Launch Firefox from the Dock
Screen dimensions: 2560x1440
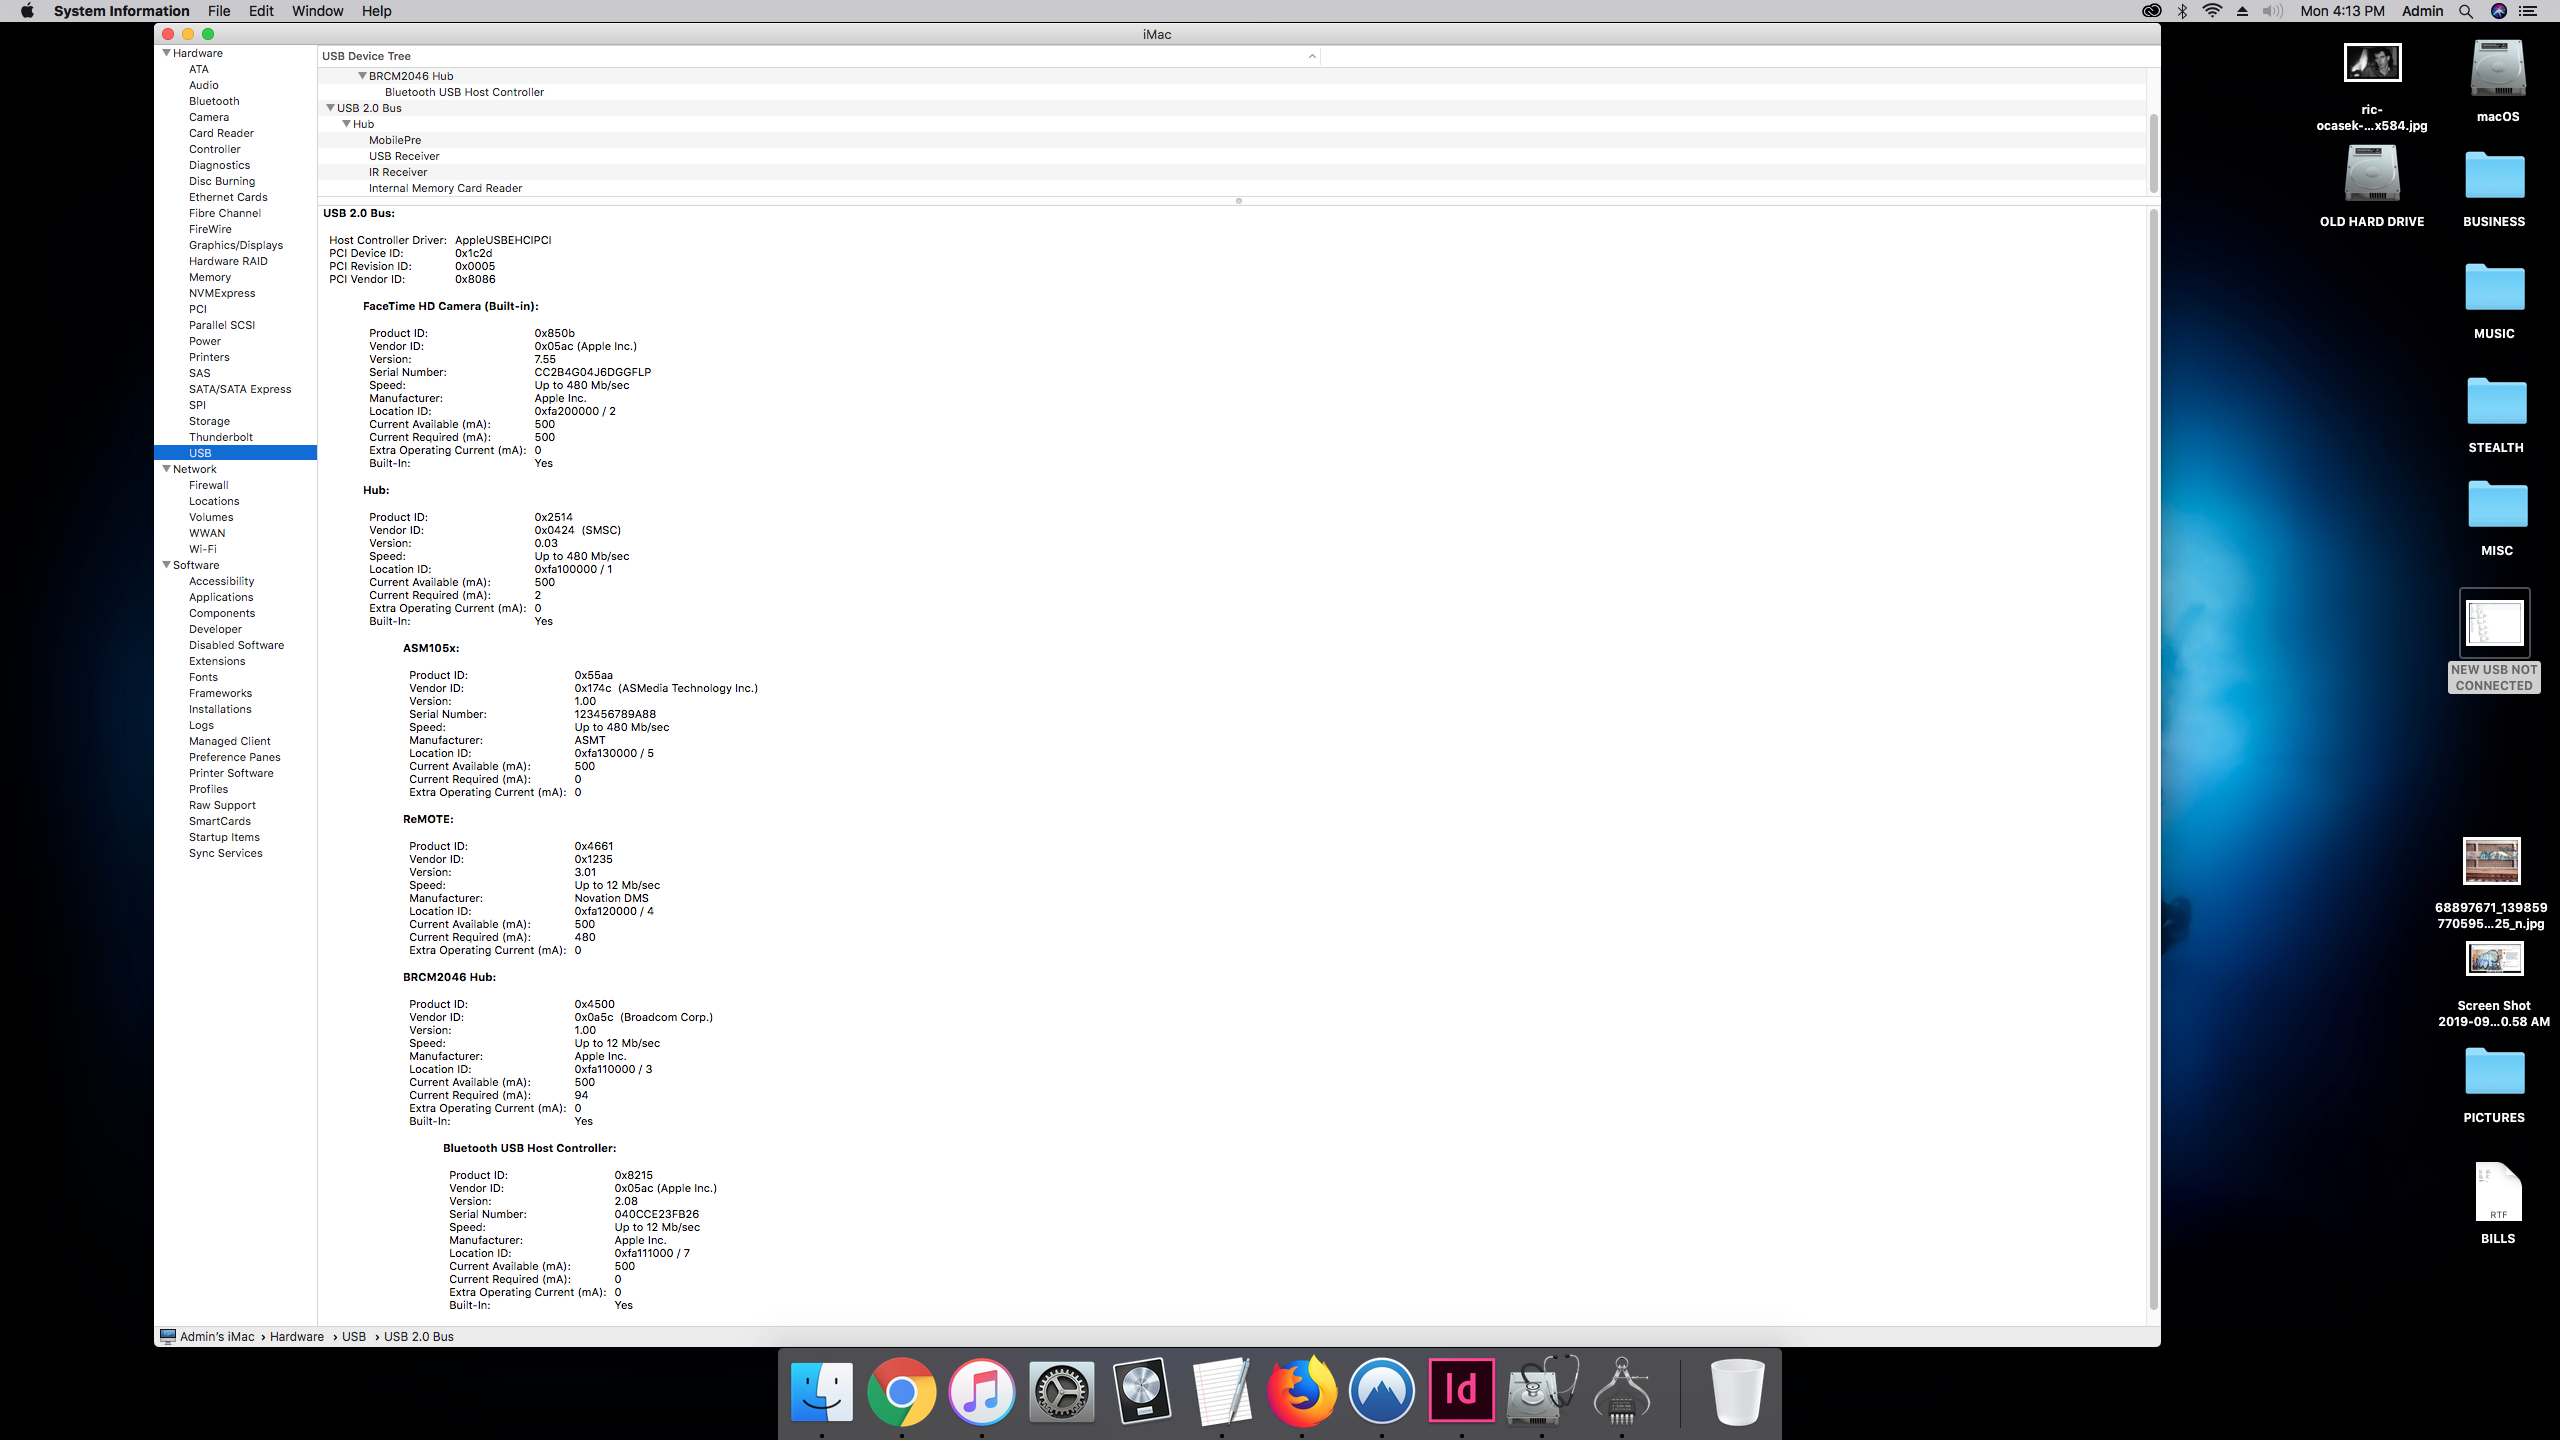(x=1302, y=1390)
